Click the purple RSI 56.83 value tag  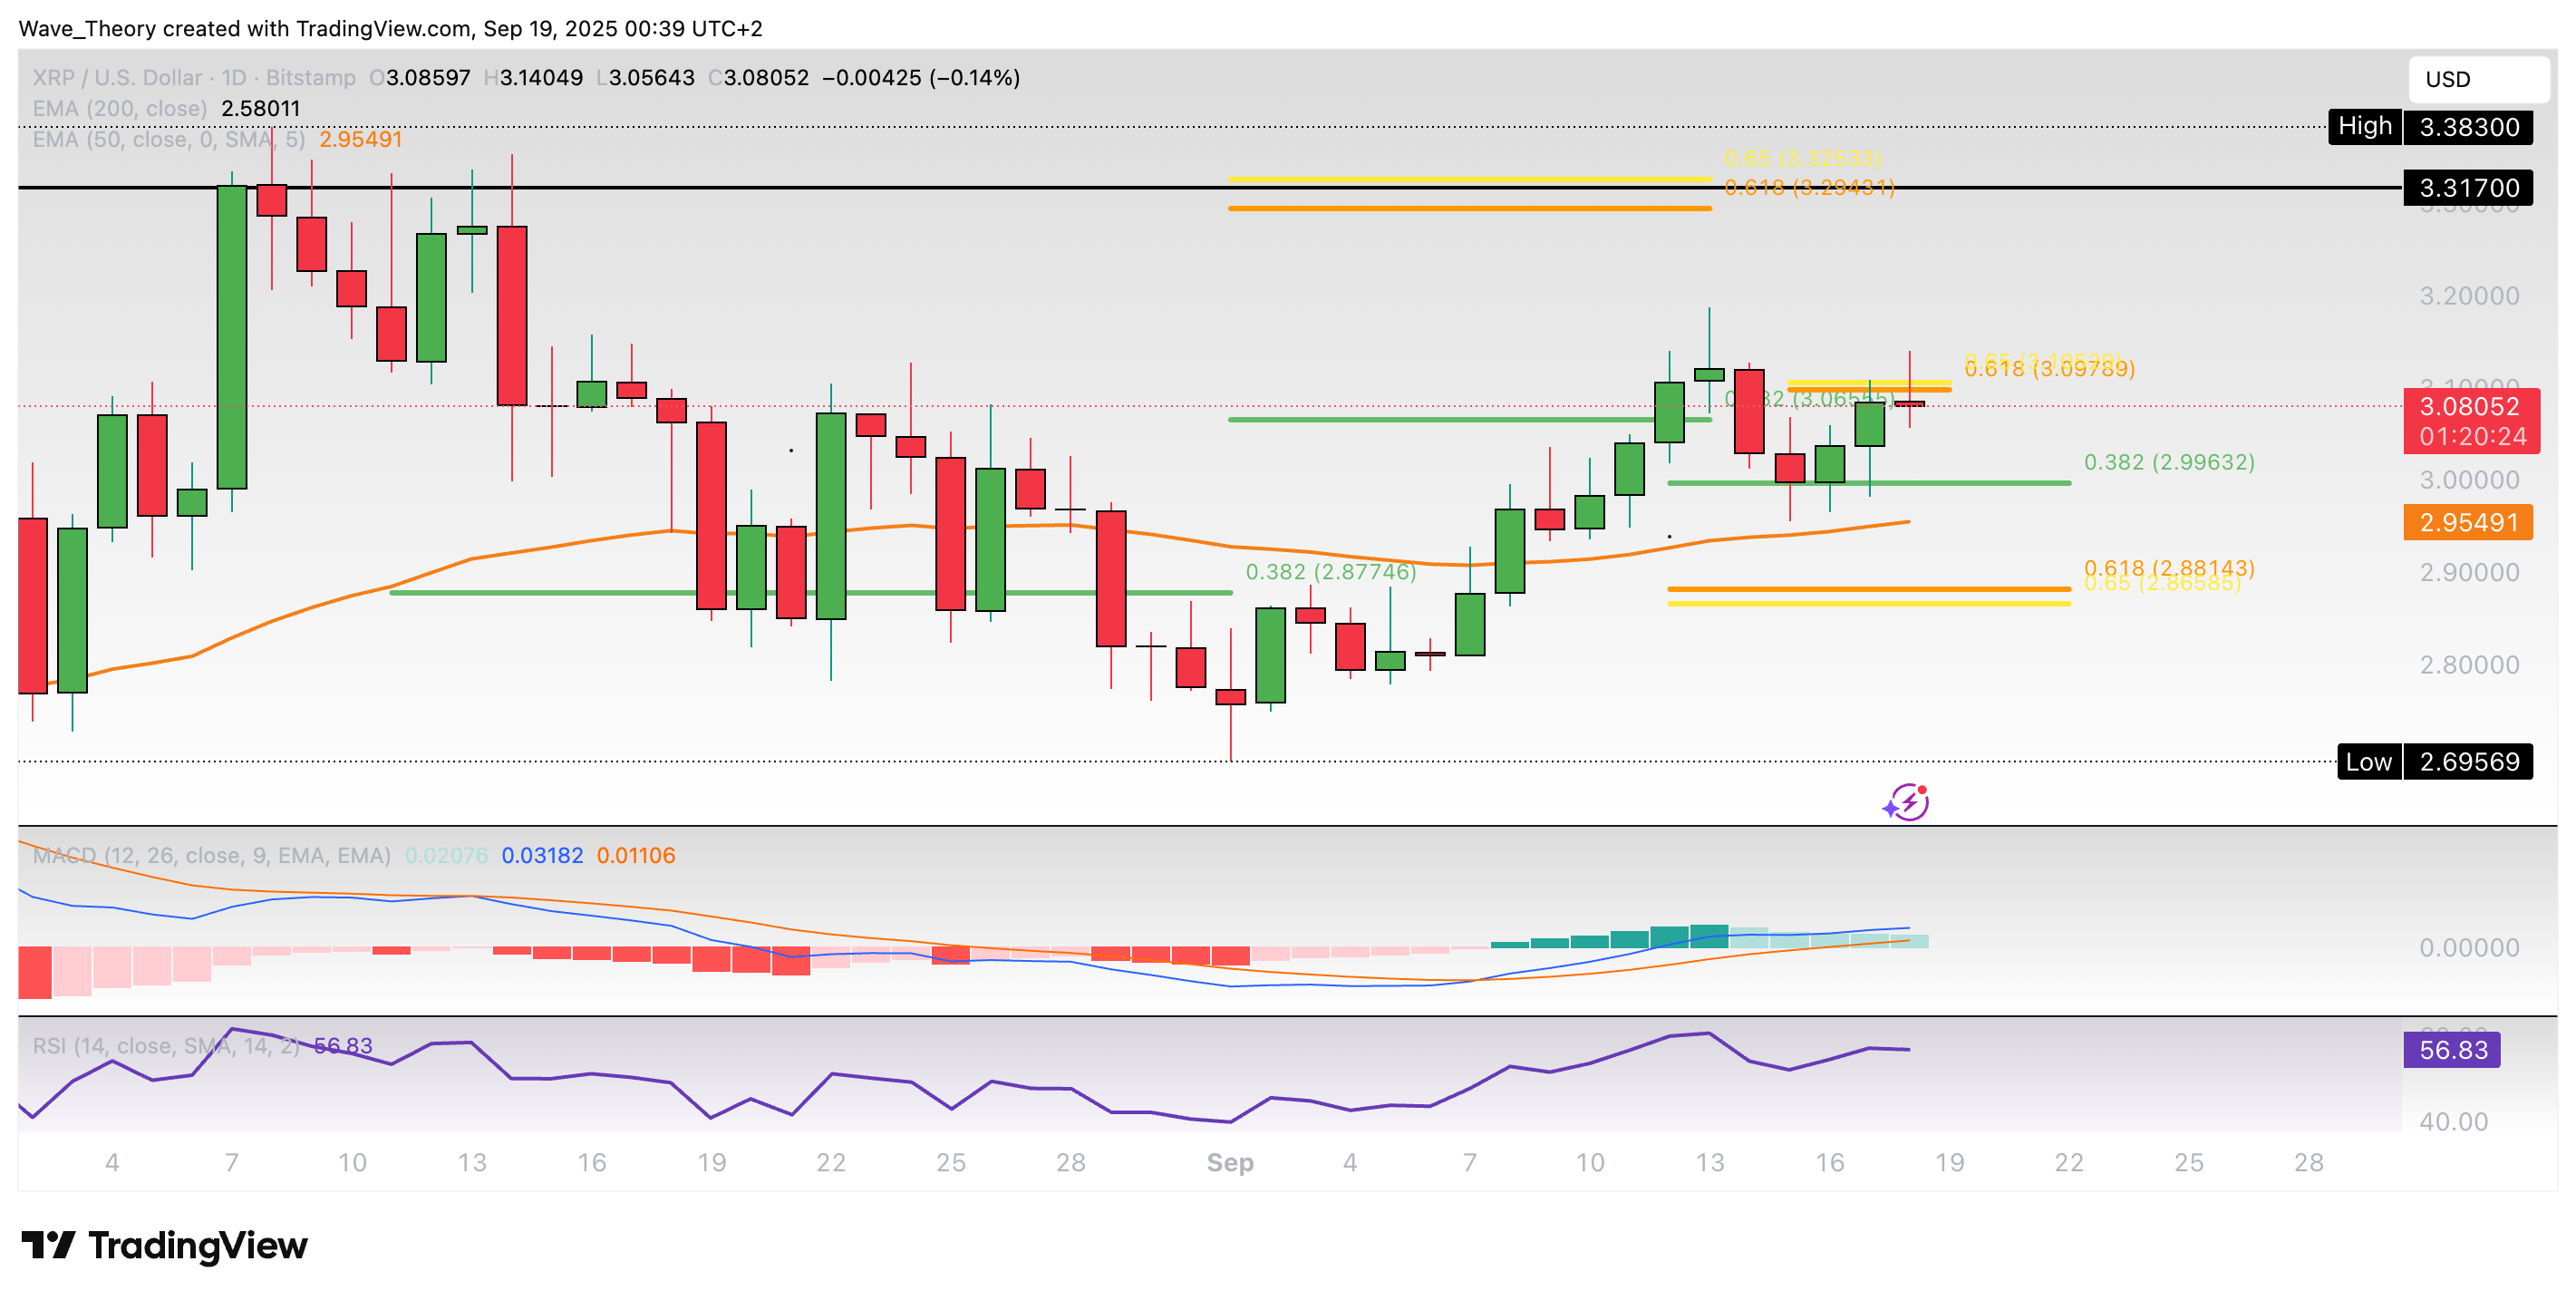2452,1050
